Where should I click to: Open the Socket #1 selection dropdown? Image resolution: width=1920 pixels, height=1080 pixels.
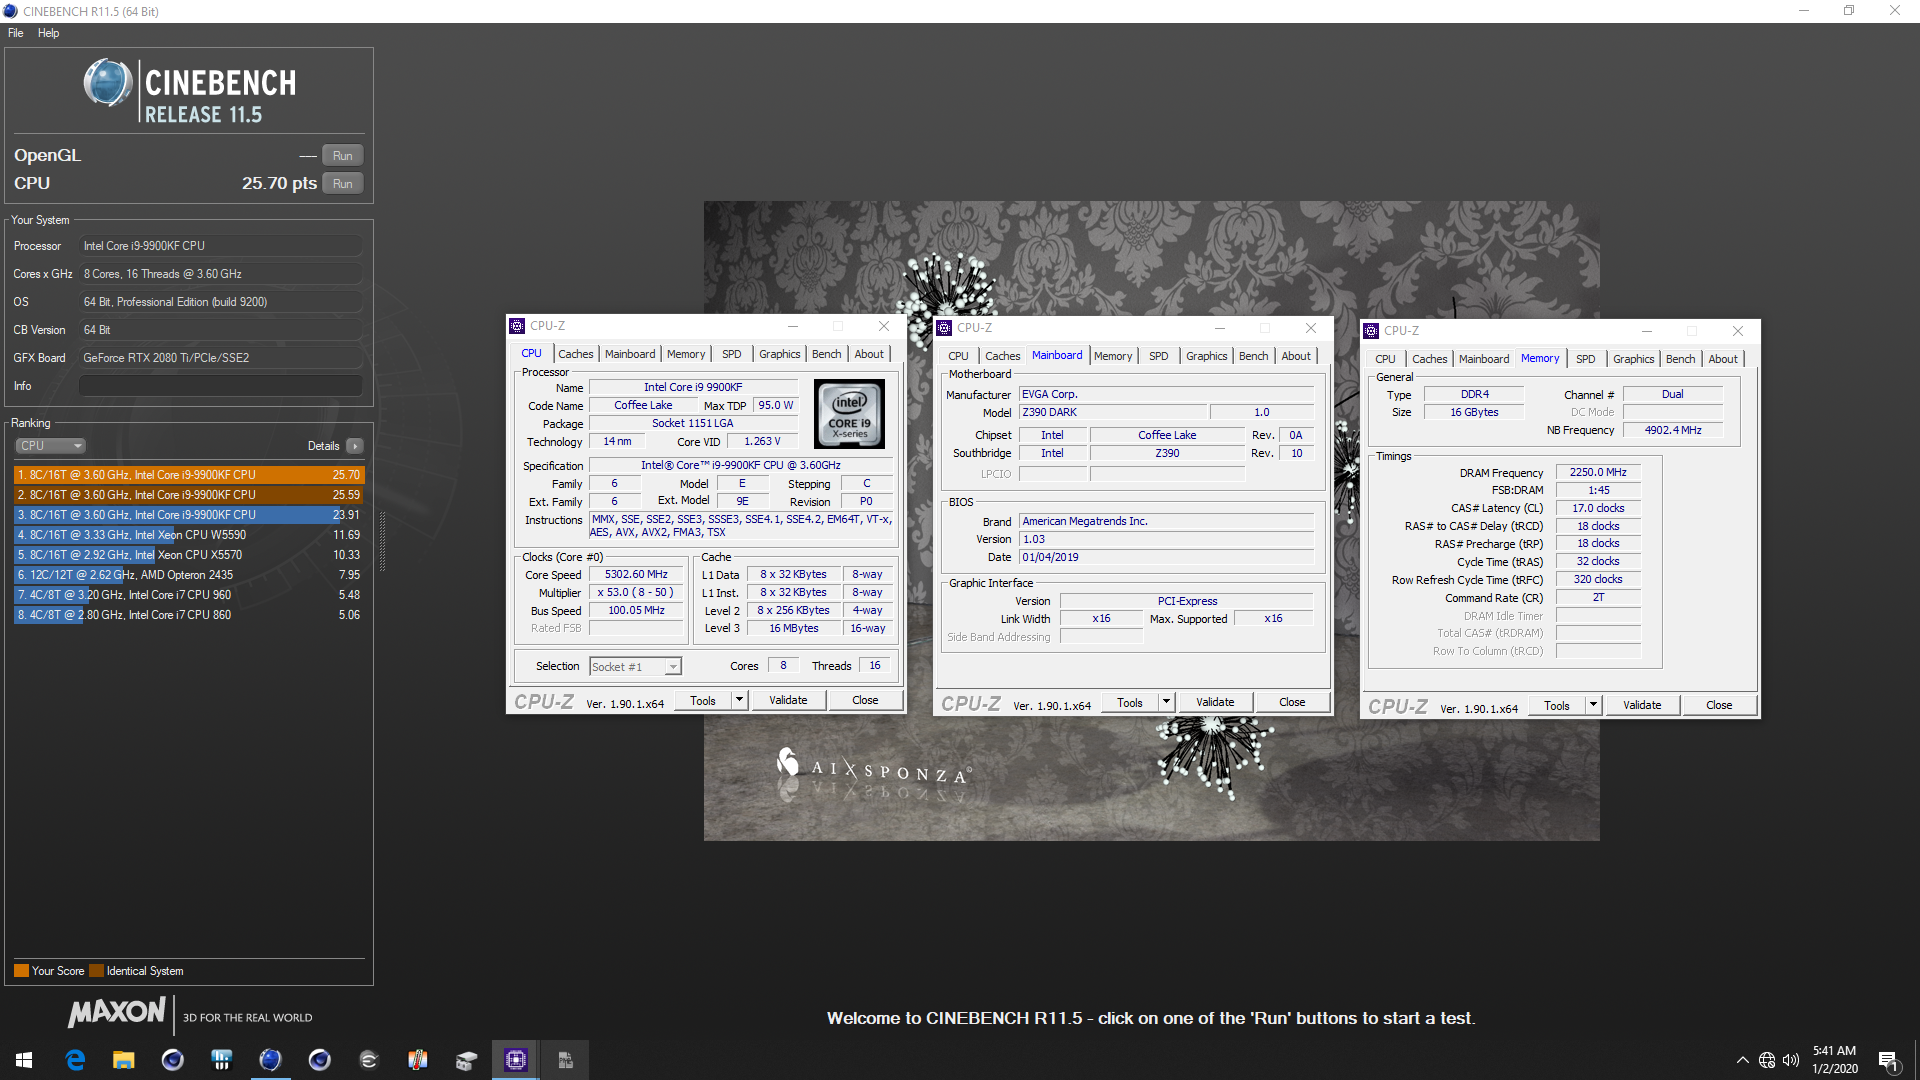point(636,667)
